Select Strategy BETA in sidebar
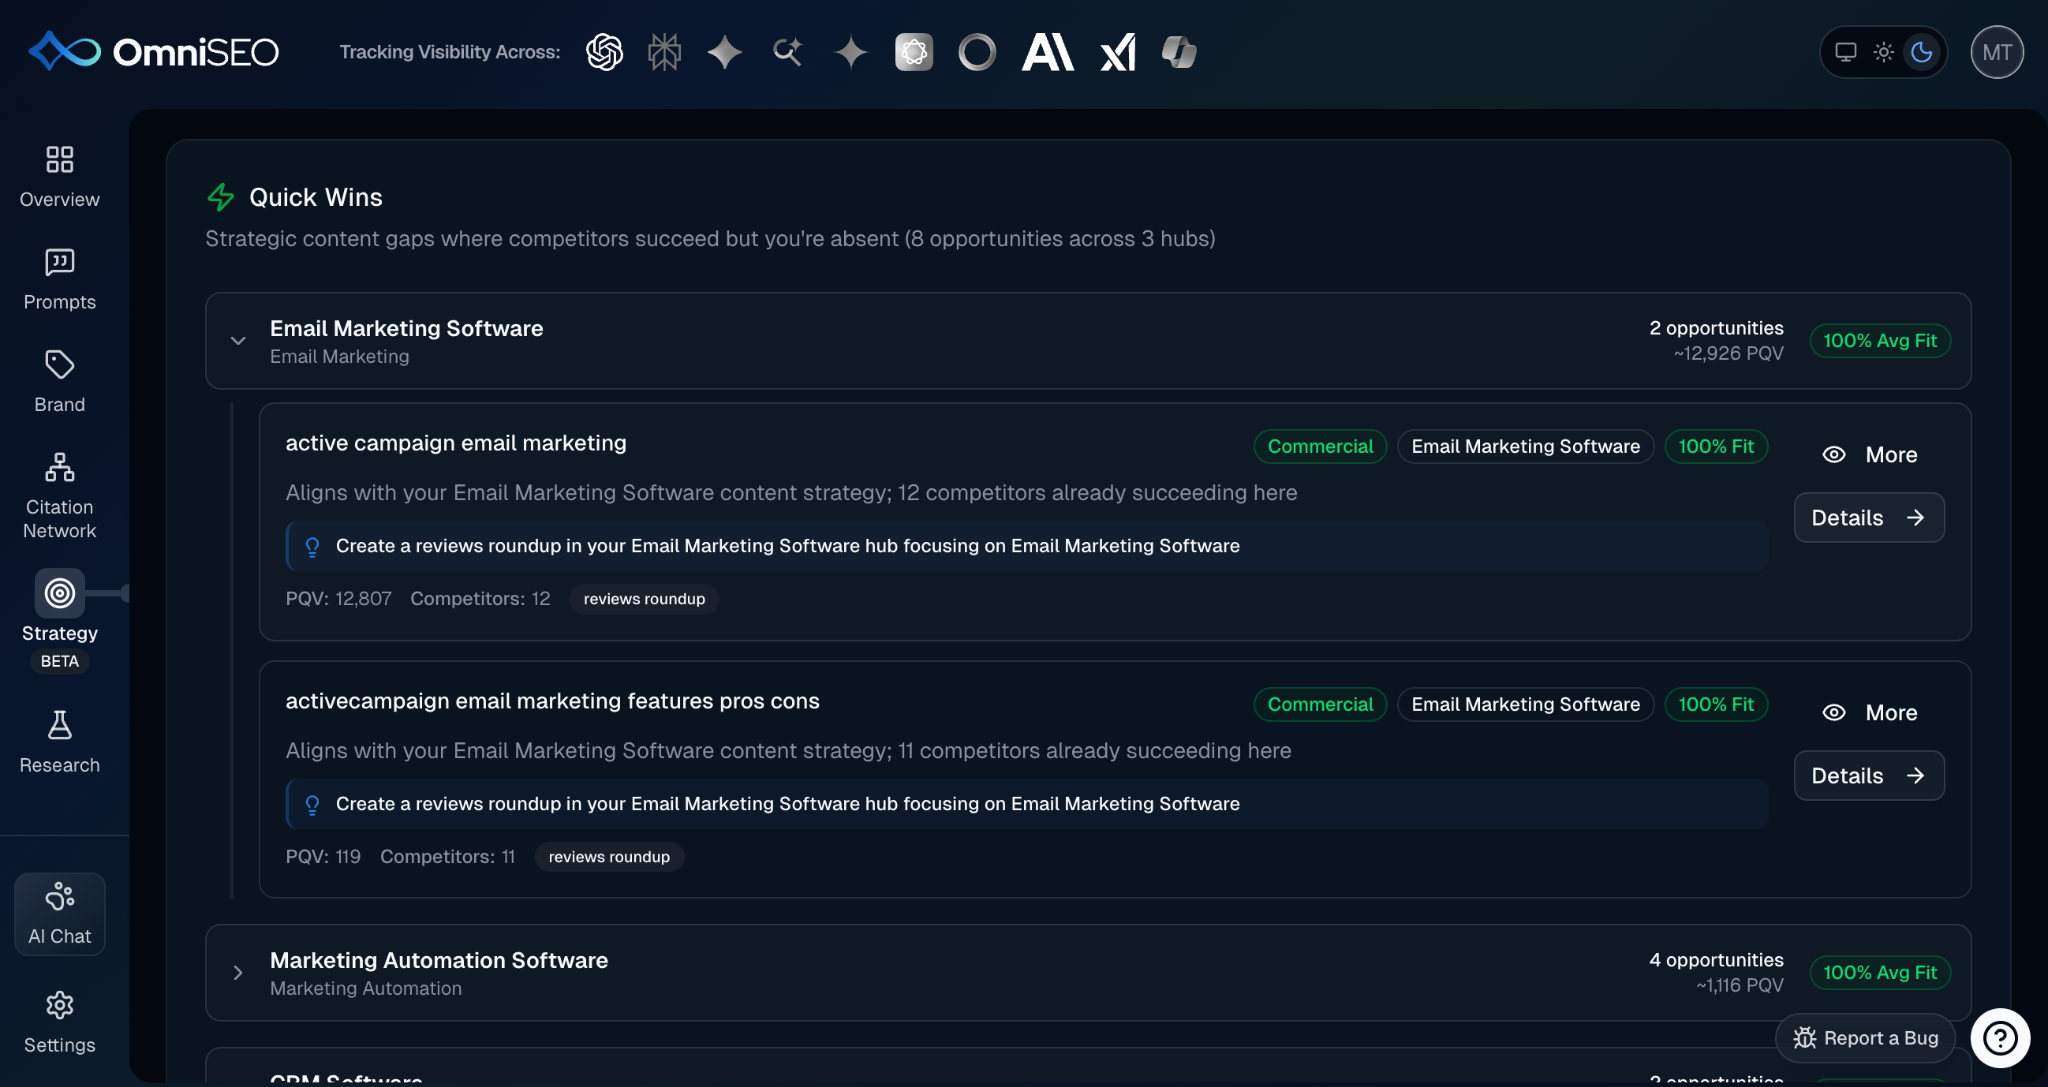 [60, 620]
